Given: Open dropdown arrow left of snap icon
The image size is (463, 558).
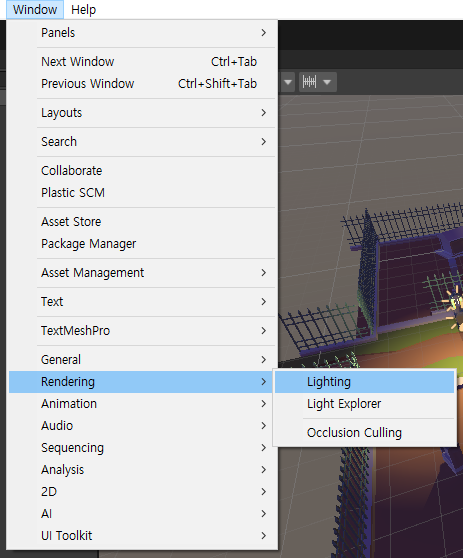Looking at the screenshot, I should tap(288, 83).
